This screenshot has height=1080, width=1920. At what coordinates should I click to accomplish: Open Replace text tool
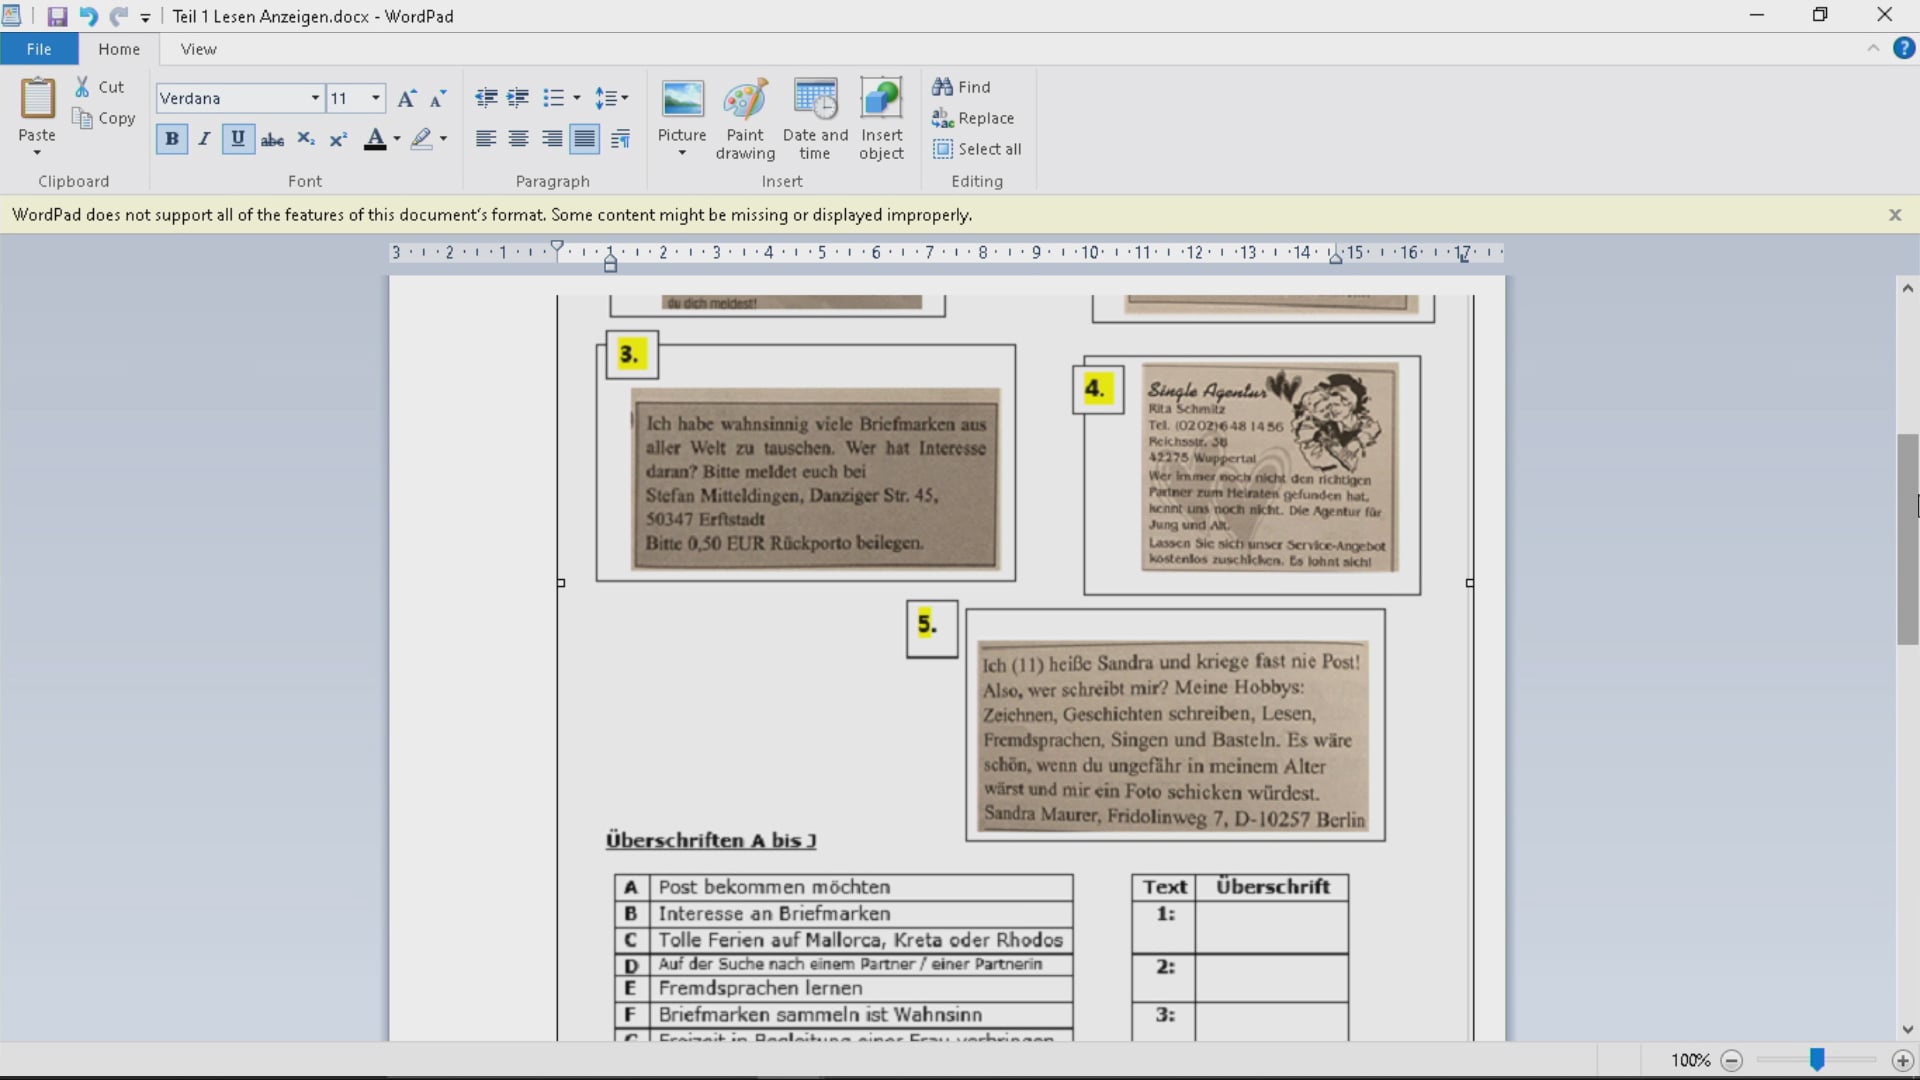tap(973, 118)
